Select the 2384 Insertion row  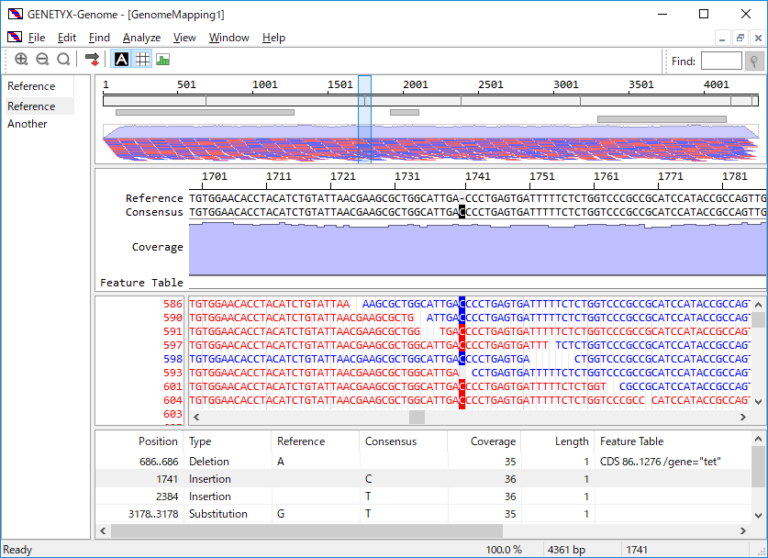tap(423, 496)
